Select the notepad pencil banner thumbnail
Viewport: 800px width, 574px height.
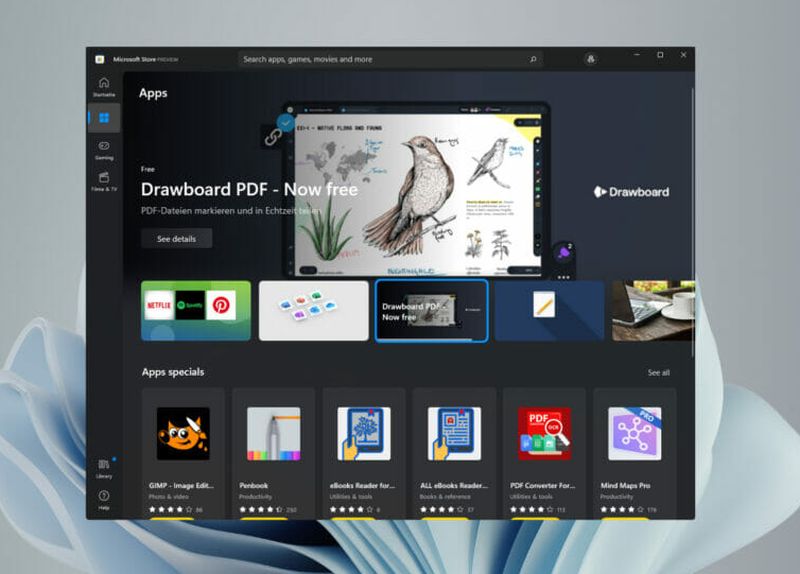(x=549, y=311)
